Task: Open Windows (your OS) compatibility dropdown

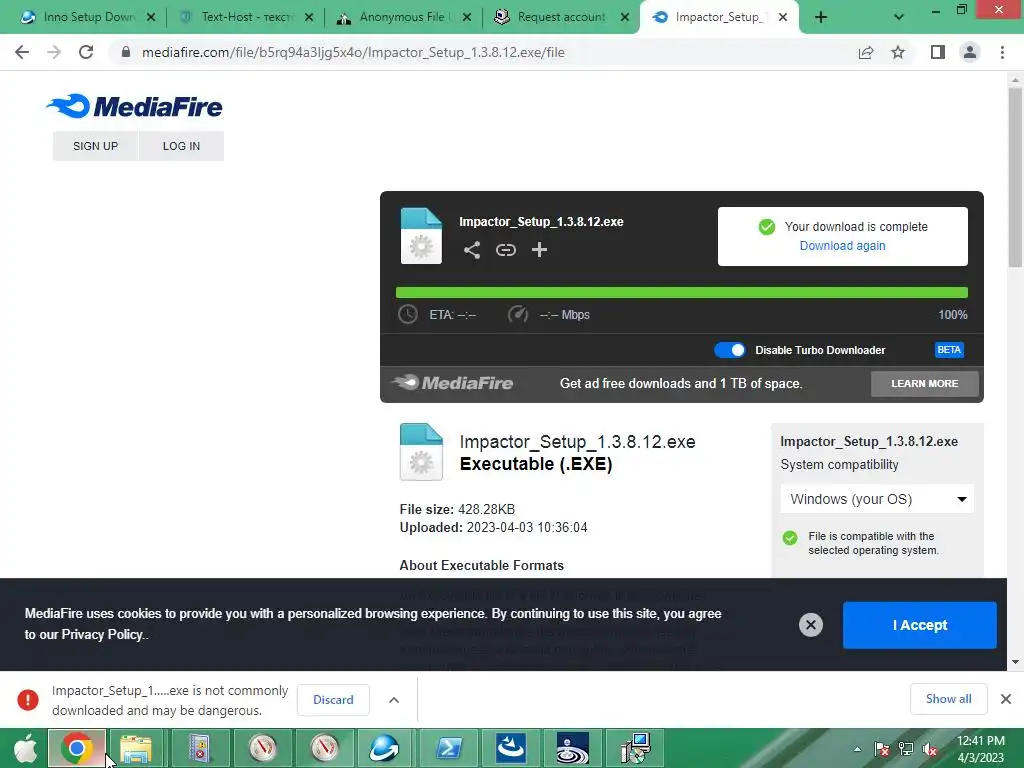Action: point(877,499)
